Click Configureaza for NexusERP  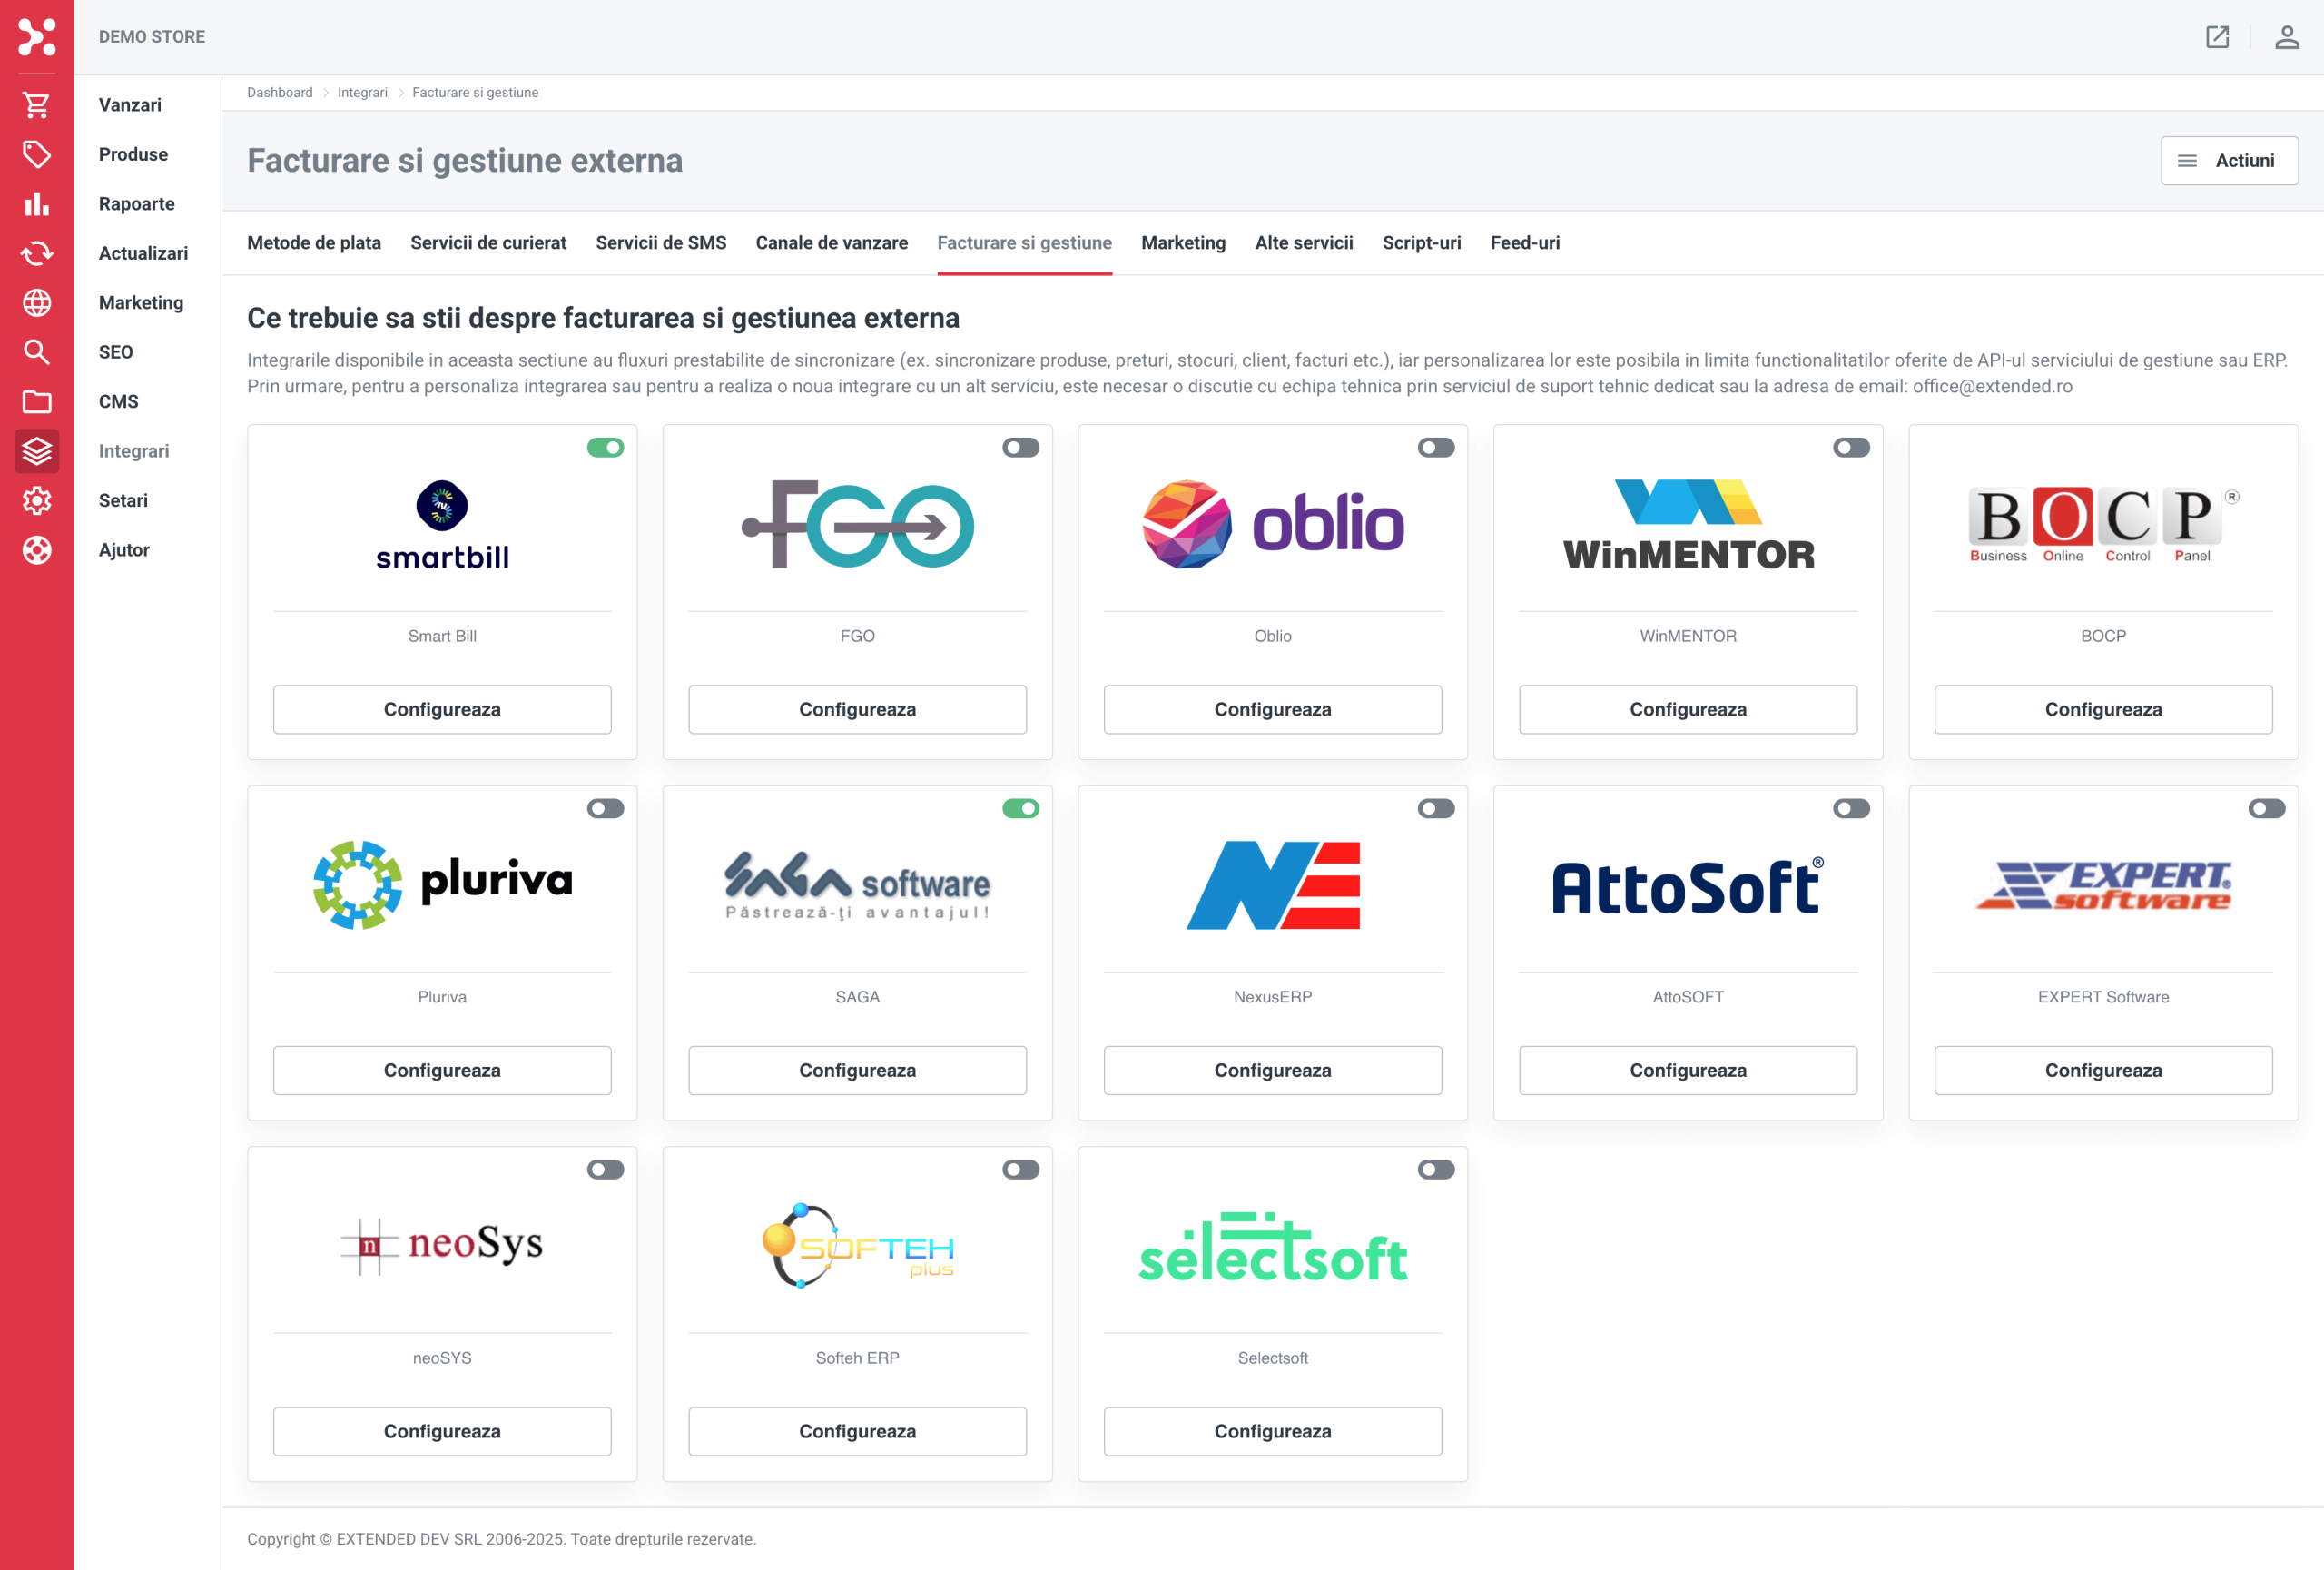click(x=1272, y=1070)
